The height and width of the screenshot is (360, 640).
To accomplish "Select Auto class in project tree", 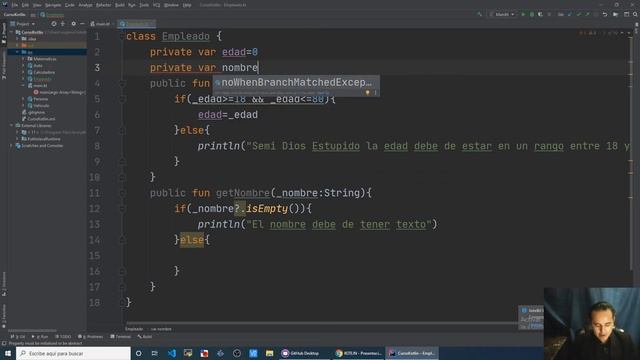I will (x=38, y=65).
